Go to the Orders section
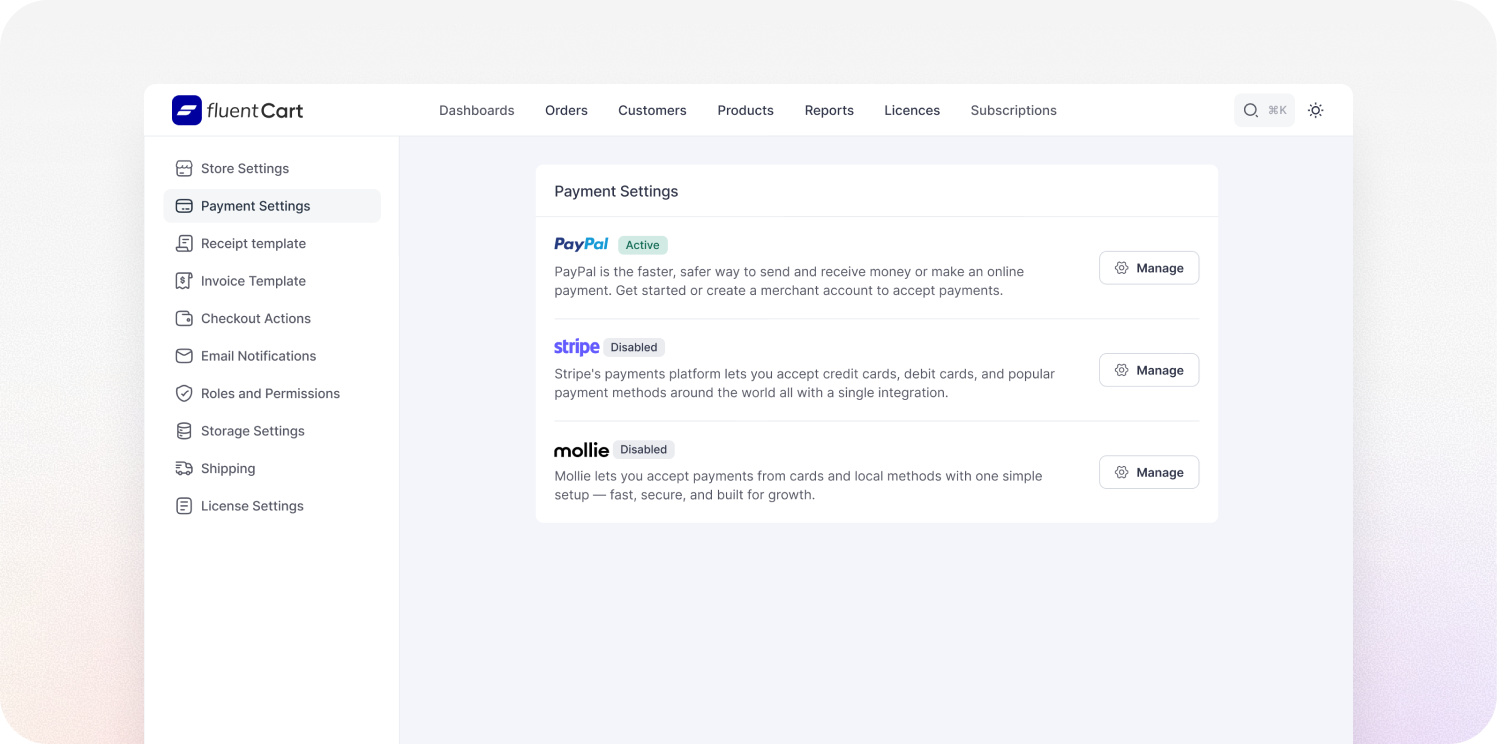1497x744 pixels. click(x=566, y=111)
